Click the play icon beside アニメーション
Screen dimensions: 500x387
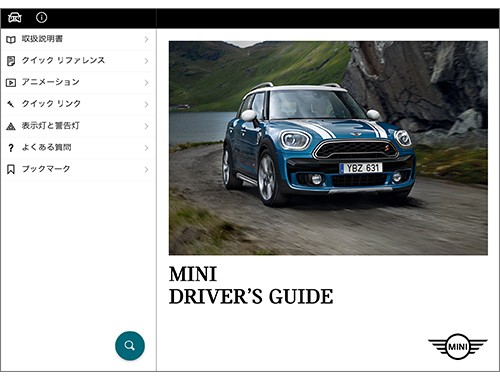point(11,83)
